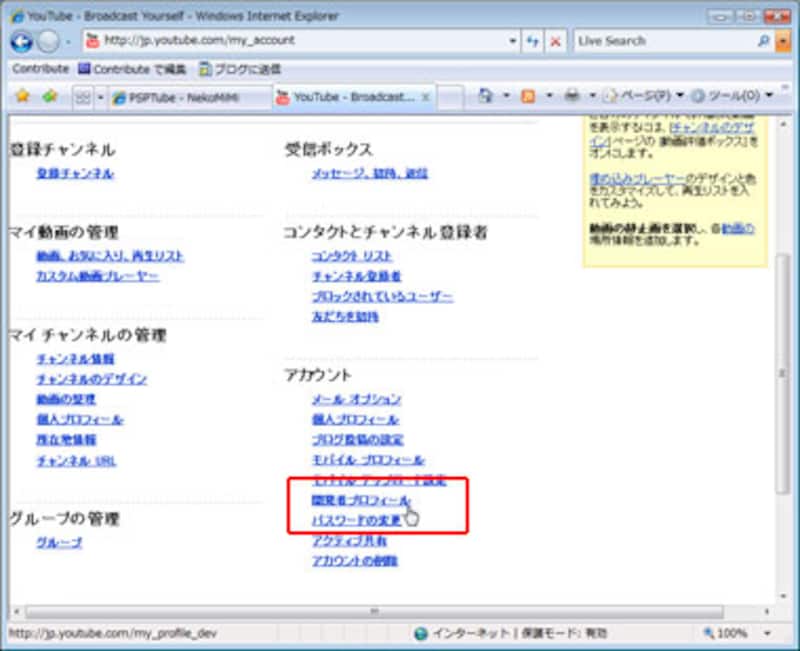800x651 pixels.
Task: Close the YouTube - Broadcast tab
Action: pyautogui.click(x=425, y=97)
